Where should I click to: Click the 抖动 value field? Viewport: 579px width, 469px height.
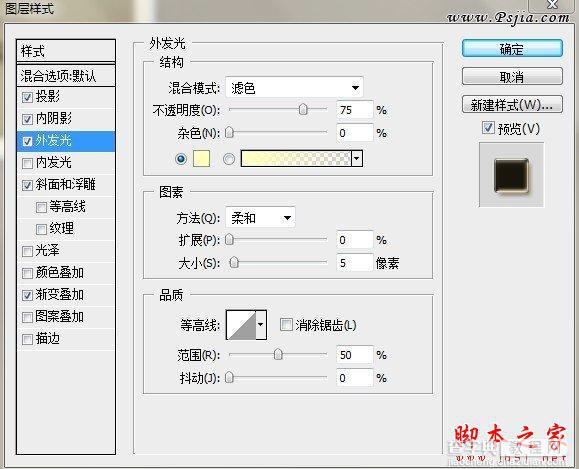tap(355, 378)
